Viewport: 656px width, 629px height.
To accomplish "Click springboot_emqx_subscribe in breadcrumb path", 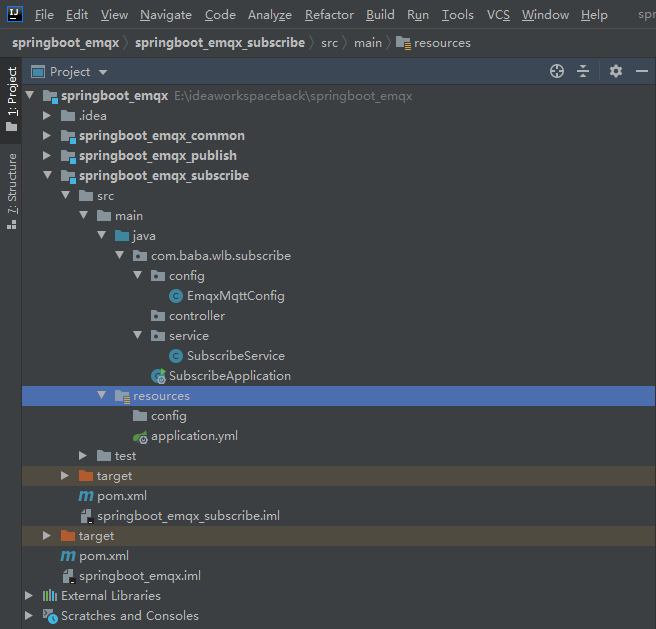I will pyautogui.click(x=219, y=43).
